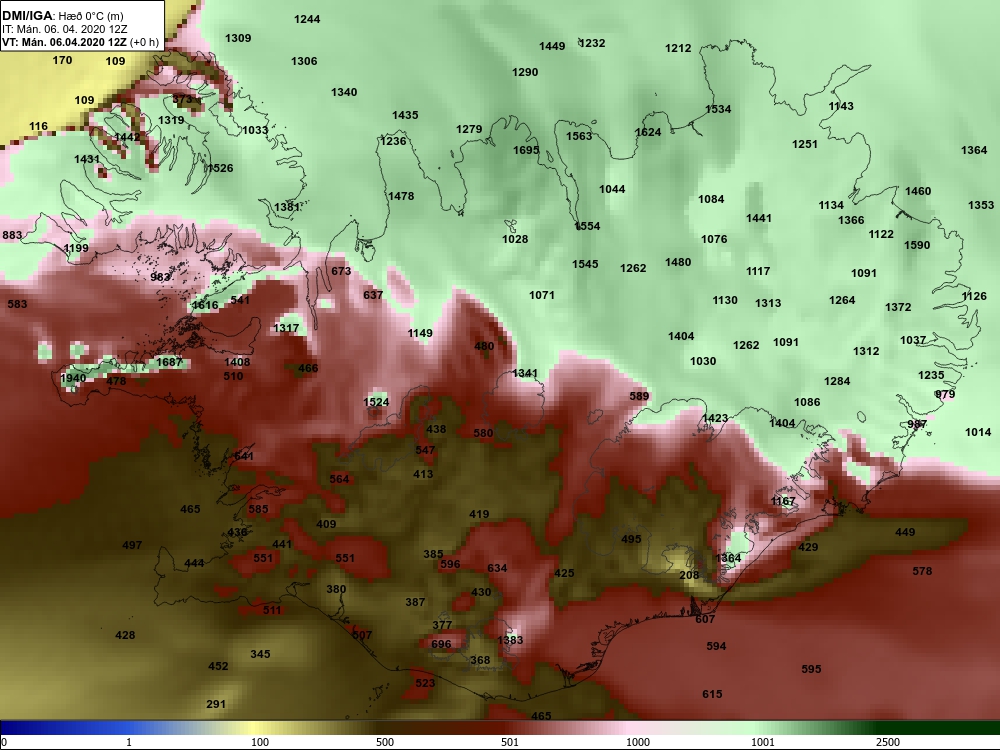
Task: Select the data point 1435
Action: click(x=405, y=115)
